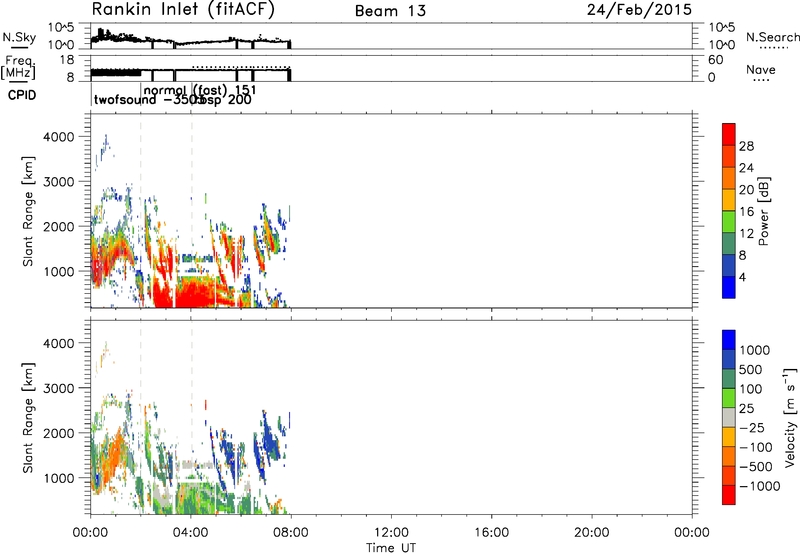Click the 'twofsound -3503' CPID annotation
Screen dimensions: 800x554
[x=149, y=100]
